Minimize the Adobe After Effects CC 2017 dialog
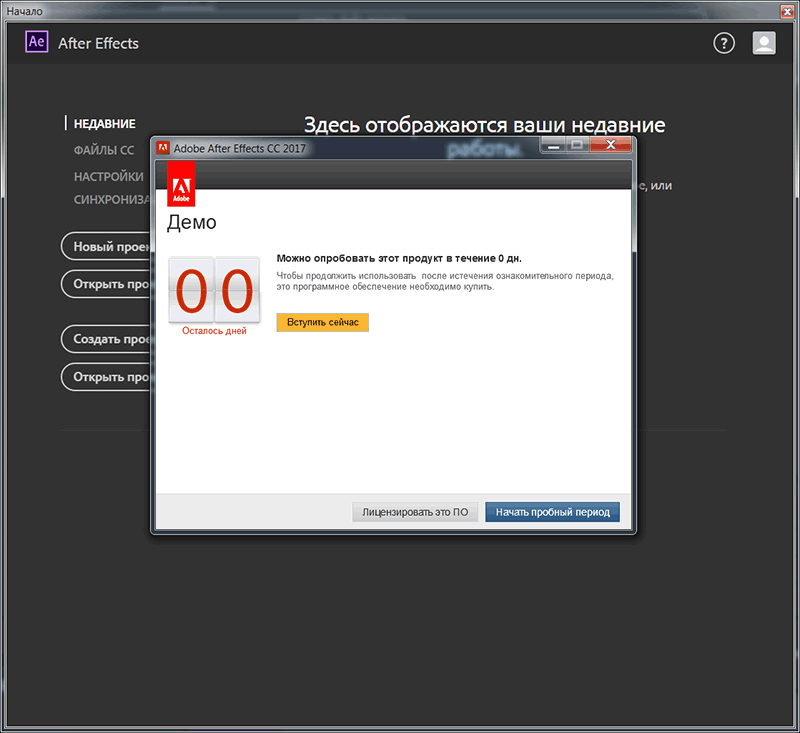800x733 pixels. pyautogui.click(x=554, y=145)
